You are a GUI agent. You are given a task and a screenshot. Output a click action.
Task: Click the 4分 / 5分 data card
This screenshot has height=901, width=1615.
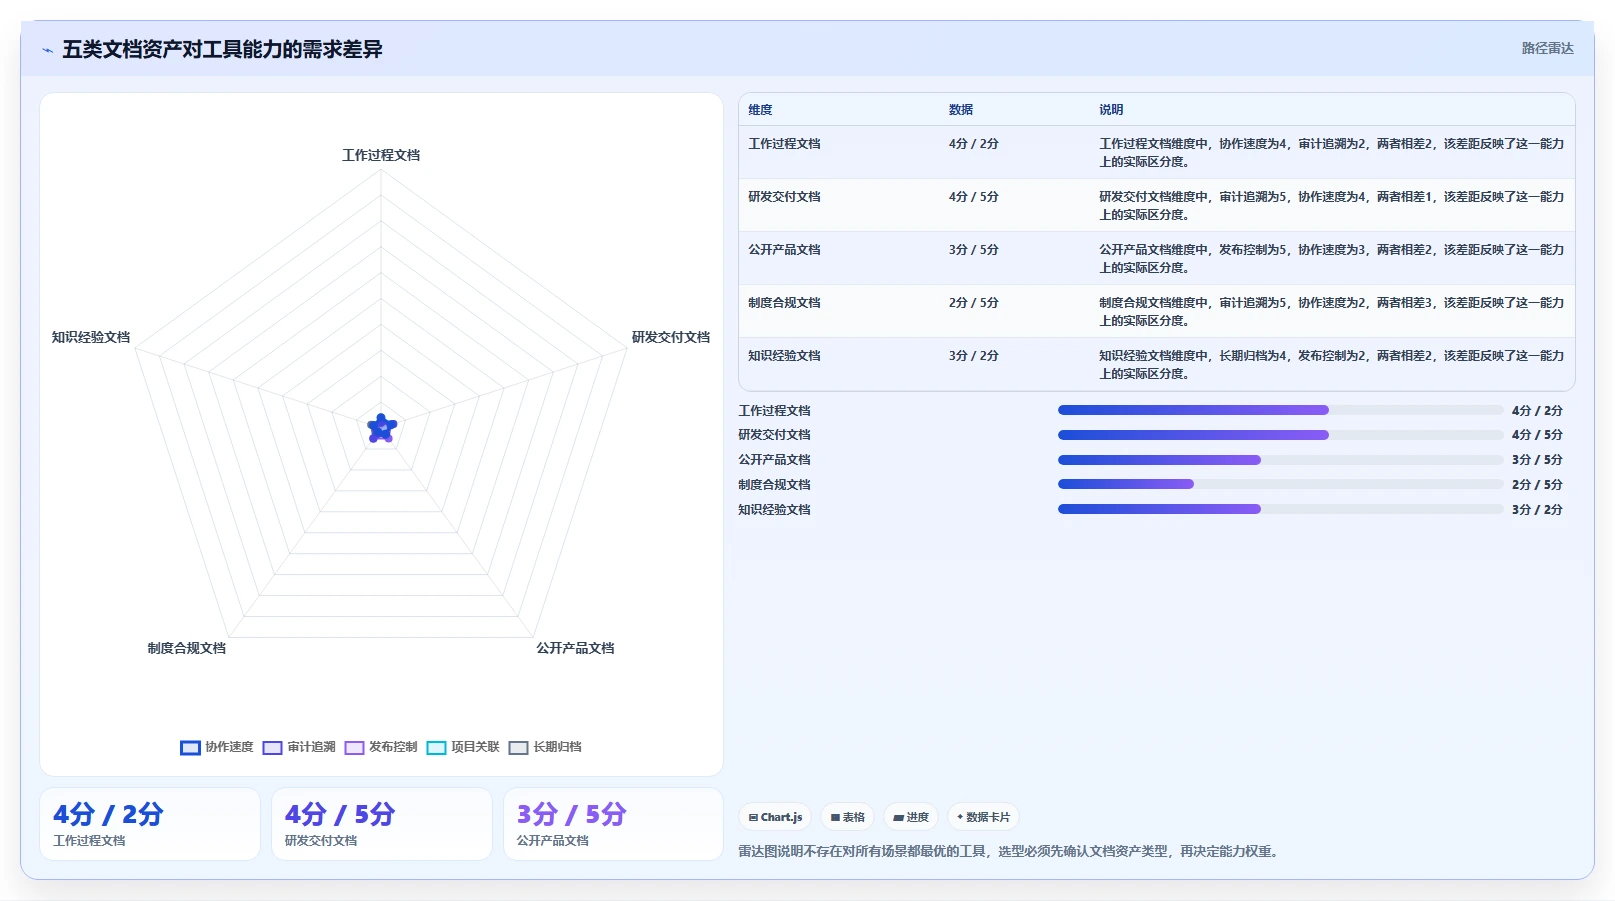(x=382, y=824)
